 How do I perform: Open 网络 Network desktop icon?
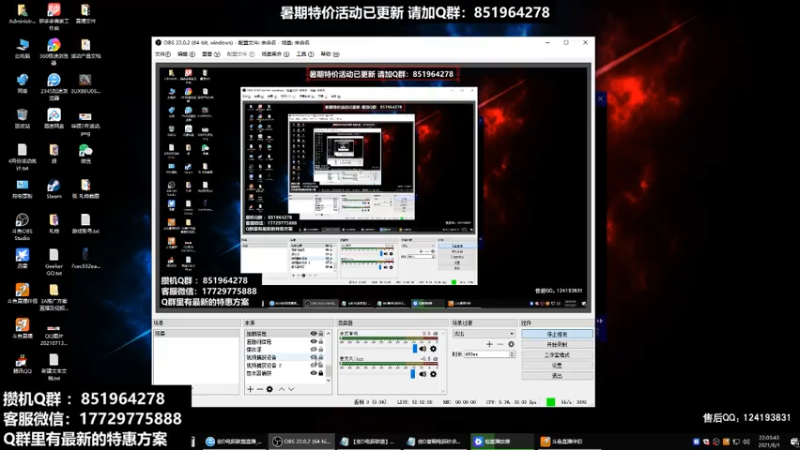pos(22,83)
